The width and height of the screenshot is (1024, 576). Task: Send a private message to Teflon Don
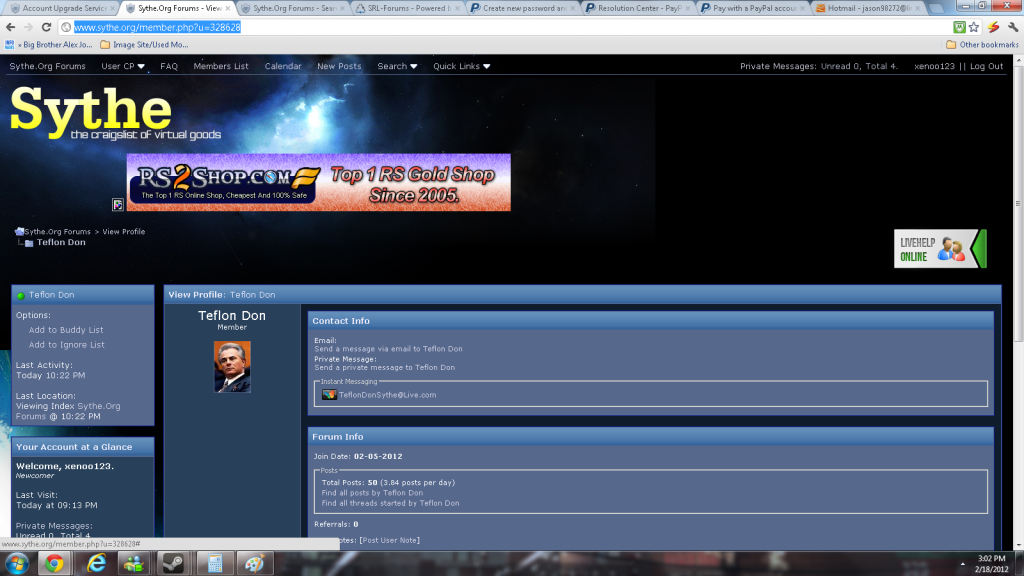pyautogui.click(x=384, y=368)
